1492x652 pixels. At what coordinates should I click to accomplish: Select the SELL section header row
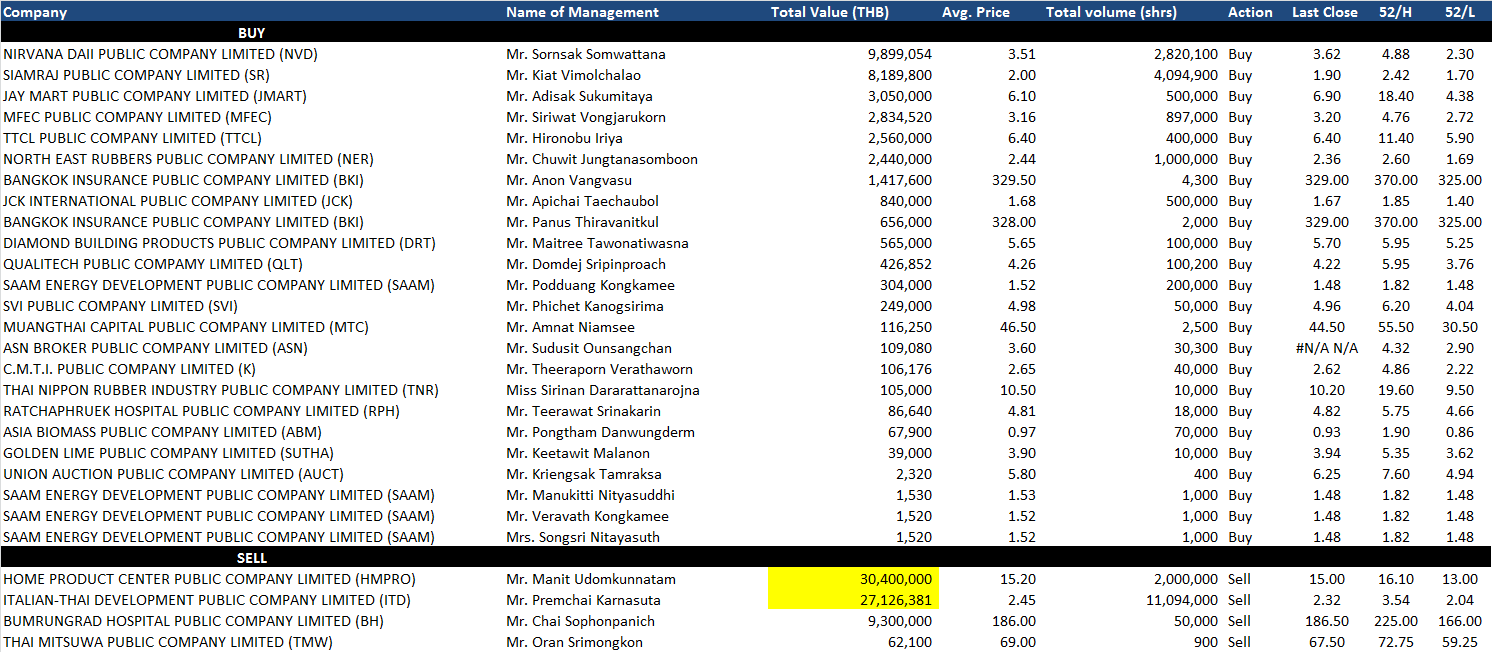pos(746,558)
